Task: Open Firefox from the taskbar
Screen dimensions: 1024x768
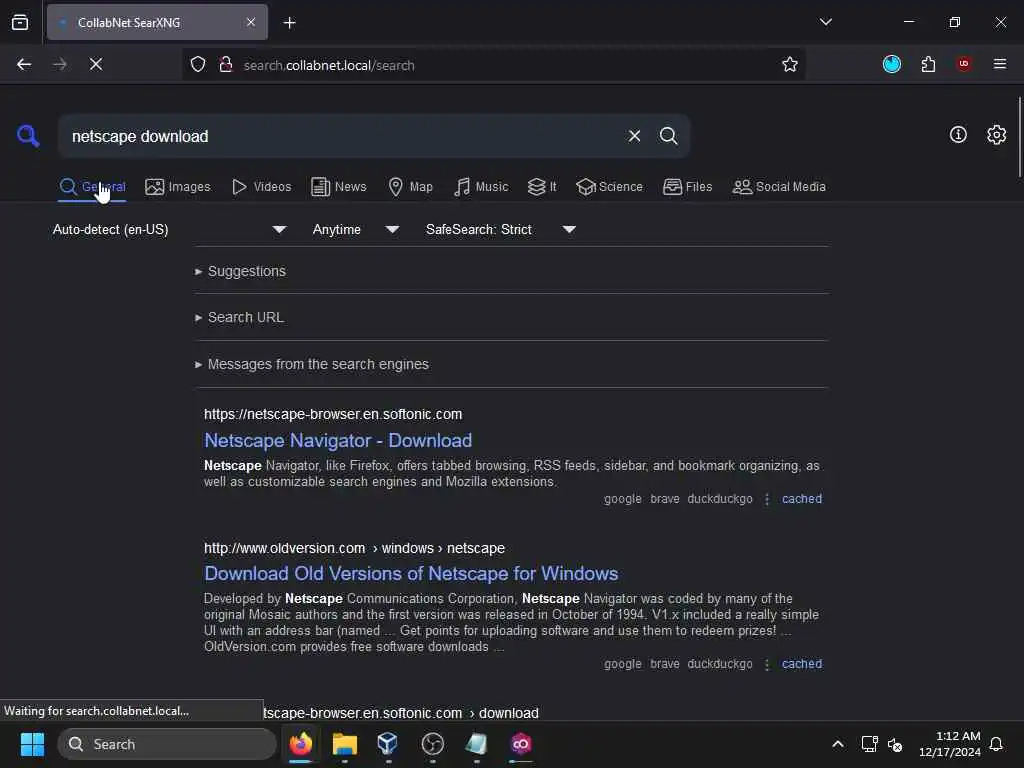Action: pos(301,744)
